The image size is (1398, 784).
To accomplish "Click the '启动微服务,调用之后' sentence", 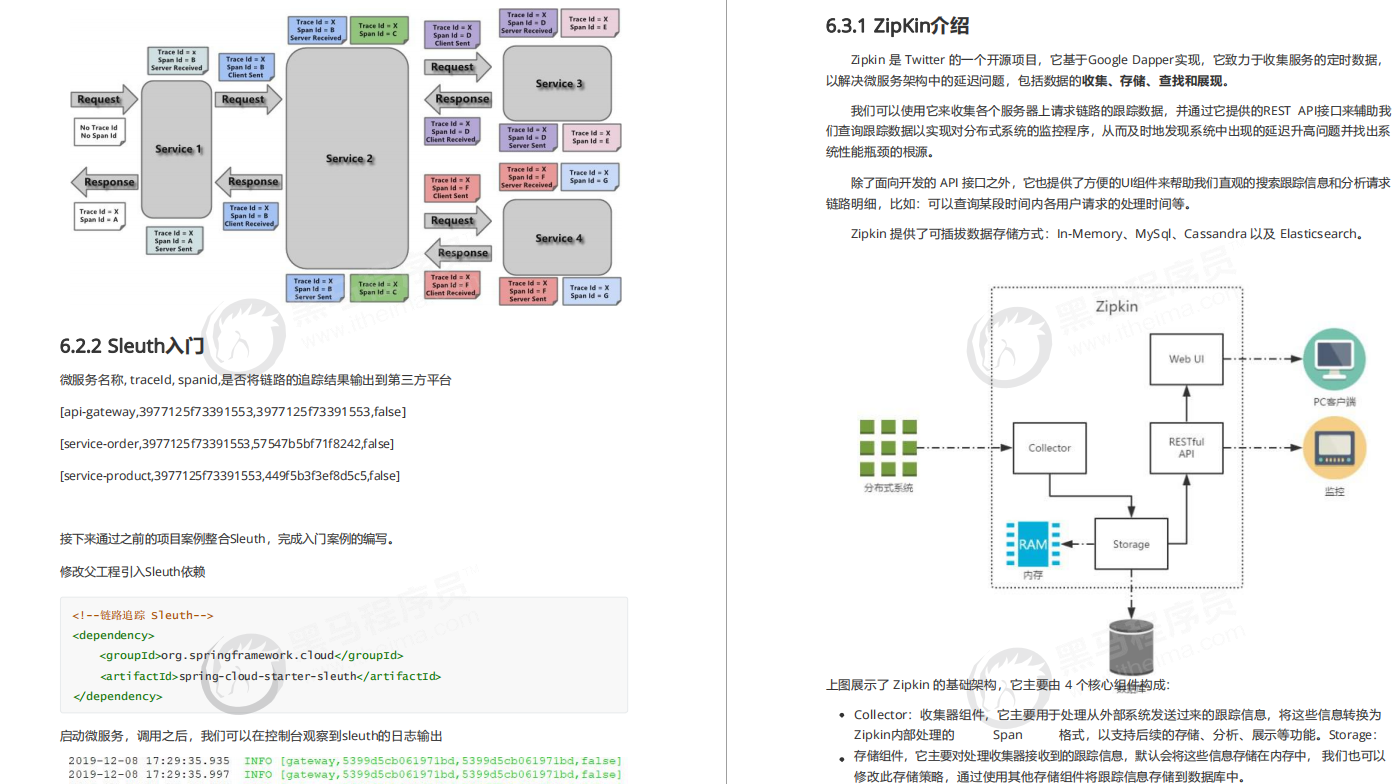I will [x=251, y=735].
